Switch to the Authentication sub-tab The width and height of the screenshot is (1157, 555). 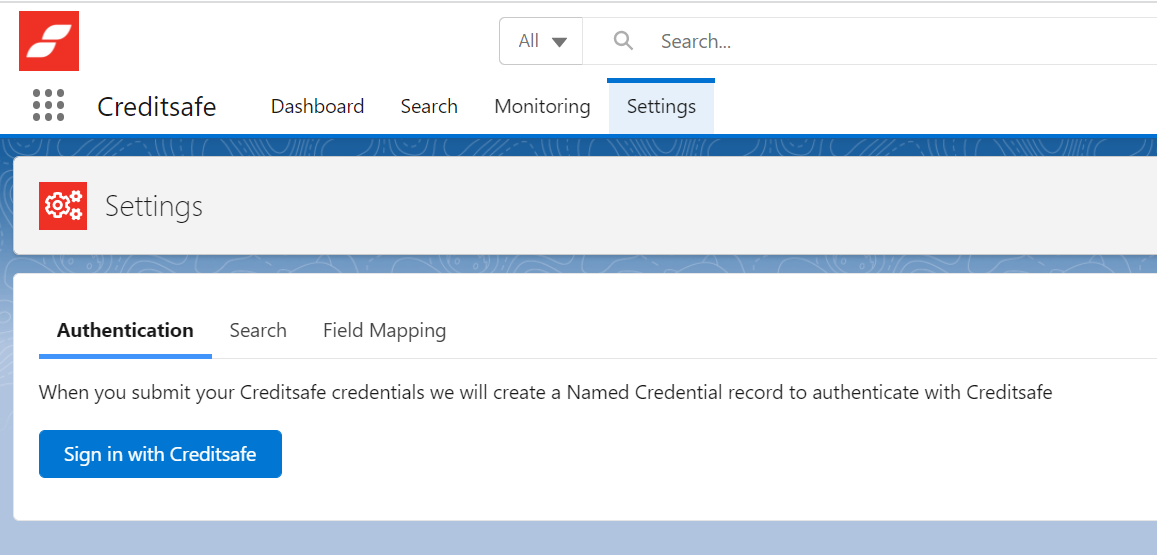pos(125,330)
